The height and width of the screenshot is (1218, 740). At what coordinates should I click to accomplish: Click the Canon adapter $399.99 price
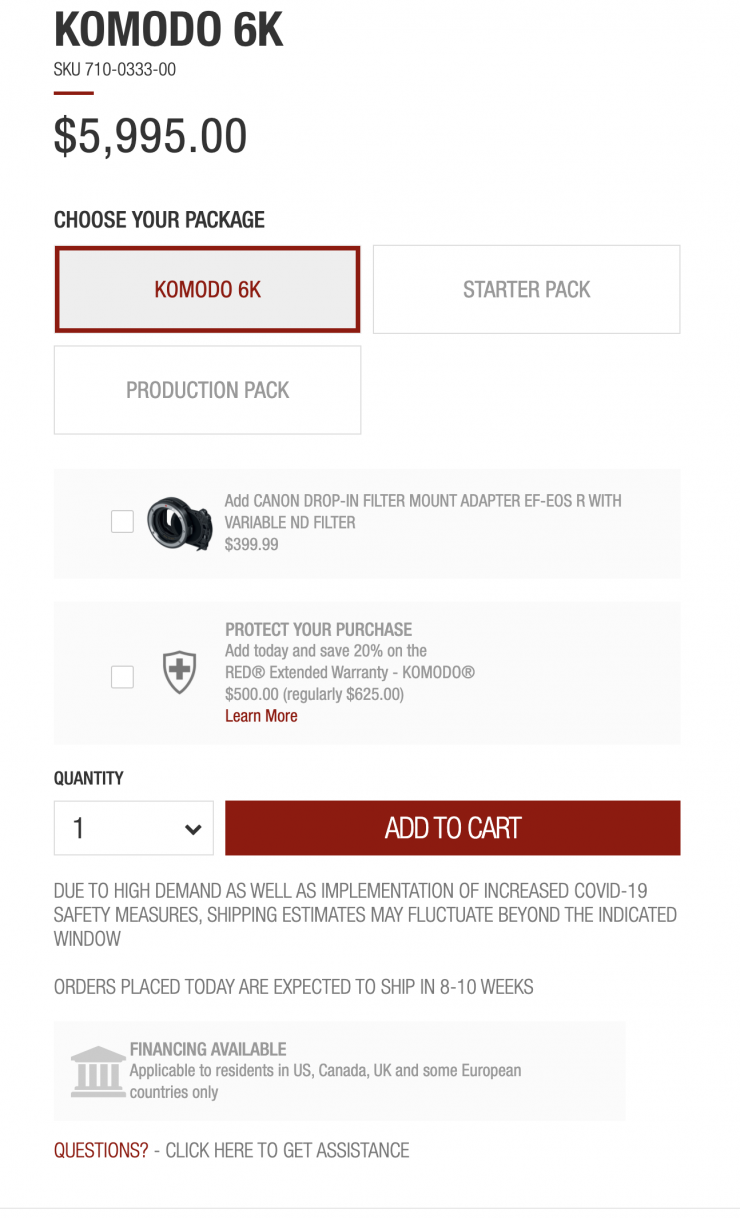point(252,544)
